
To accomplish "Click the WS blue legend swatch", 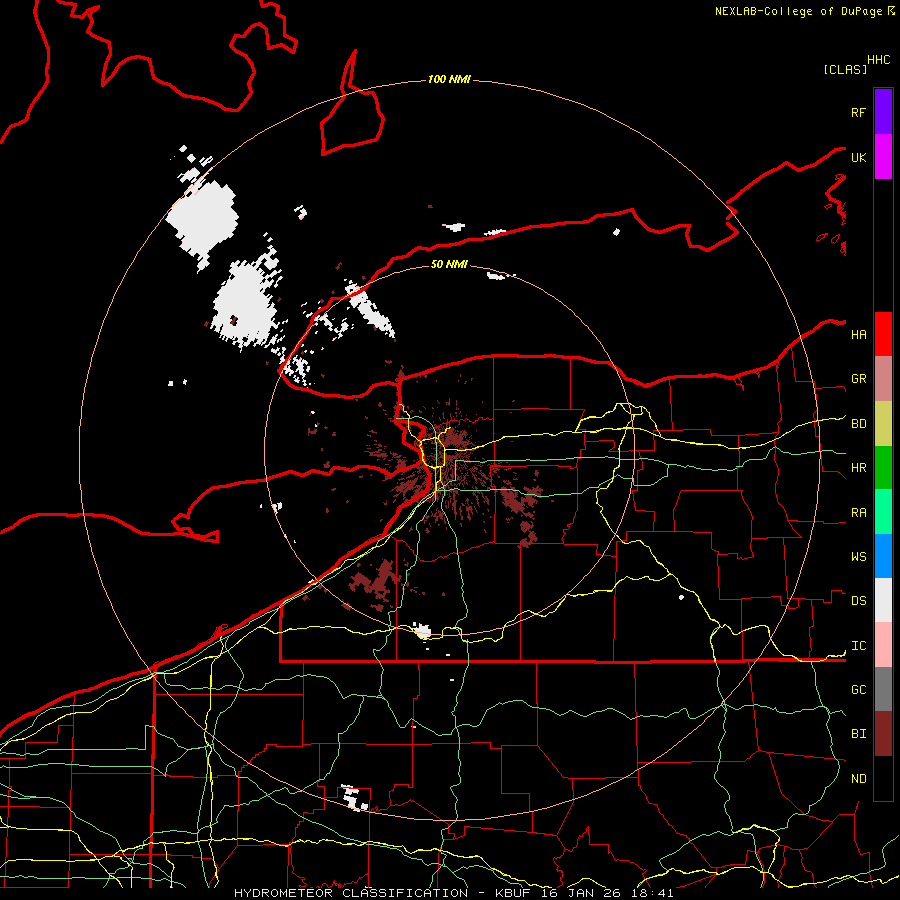I will click(883, 556).
